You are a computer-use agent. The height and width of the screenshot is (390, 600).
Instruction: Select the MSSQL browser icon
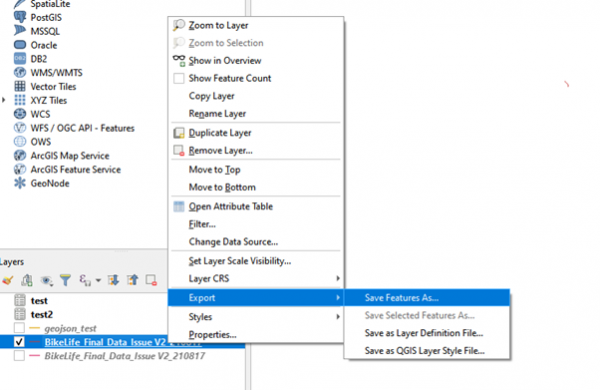(x=20, y=31)
